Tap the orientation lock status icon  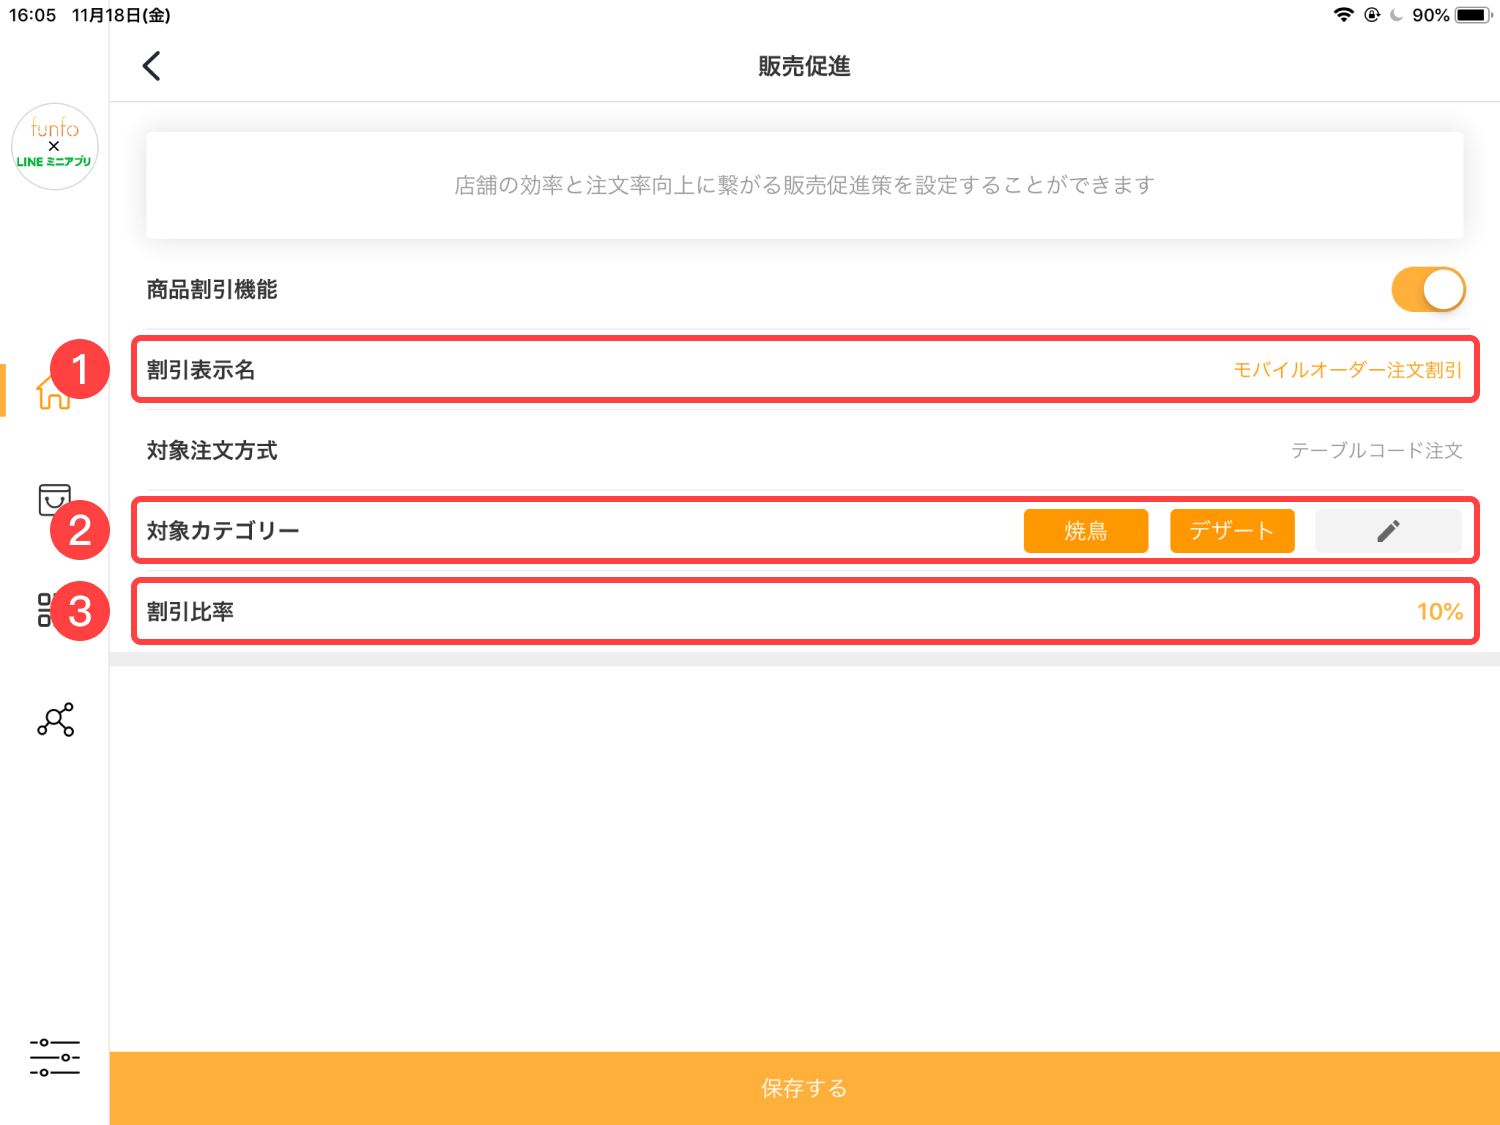click(x=1372, y=15)
